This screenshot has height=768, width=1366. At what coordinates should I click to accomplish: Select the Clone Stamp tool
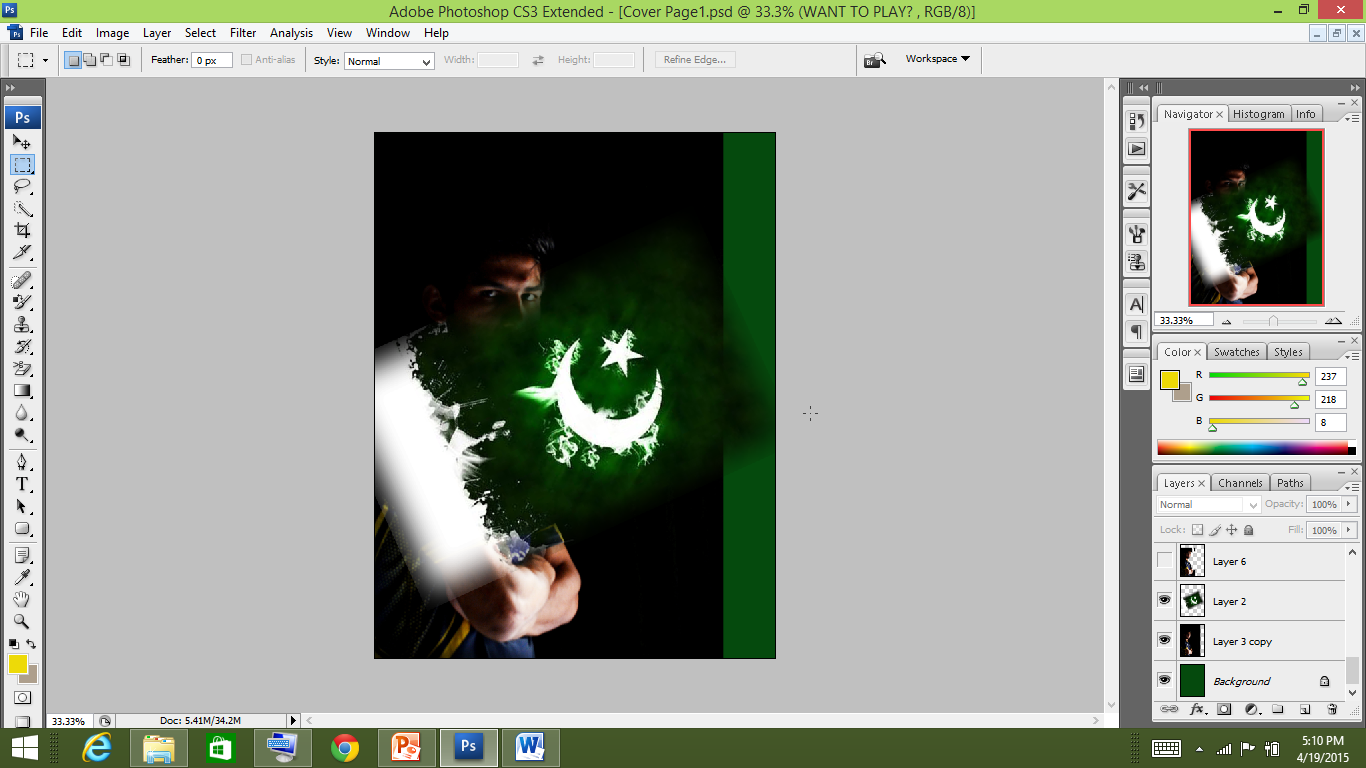[22, 324]
